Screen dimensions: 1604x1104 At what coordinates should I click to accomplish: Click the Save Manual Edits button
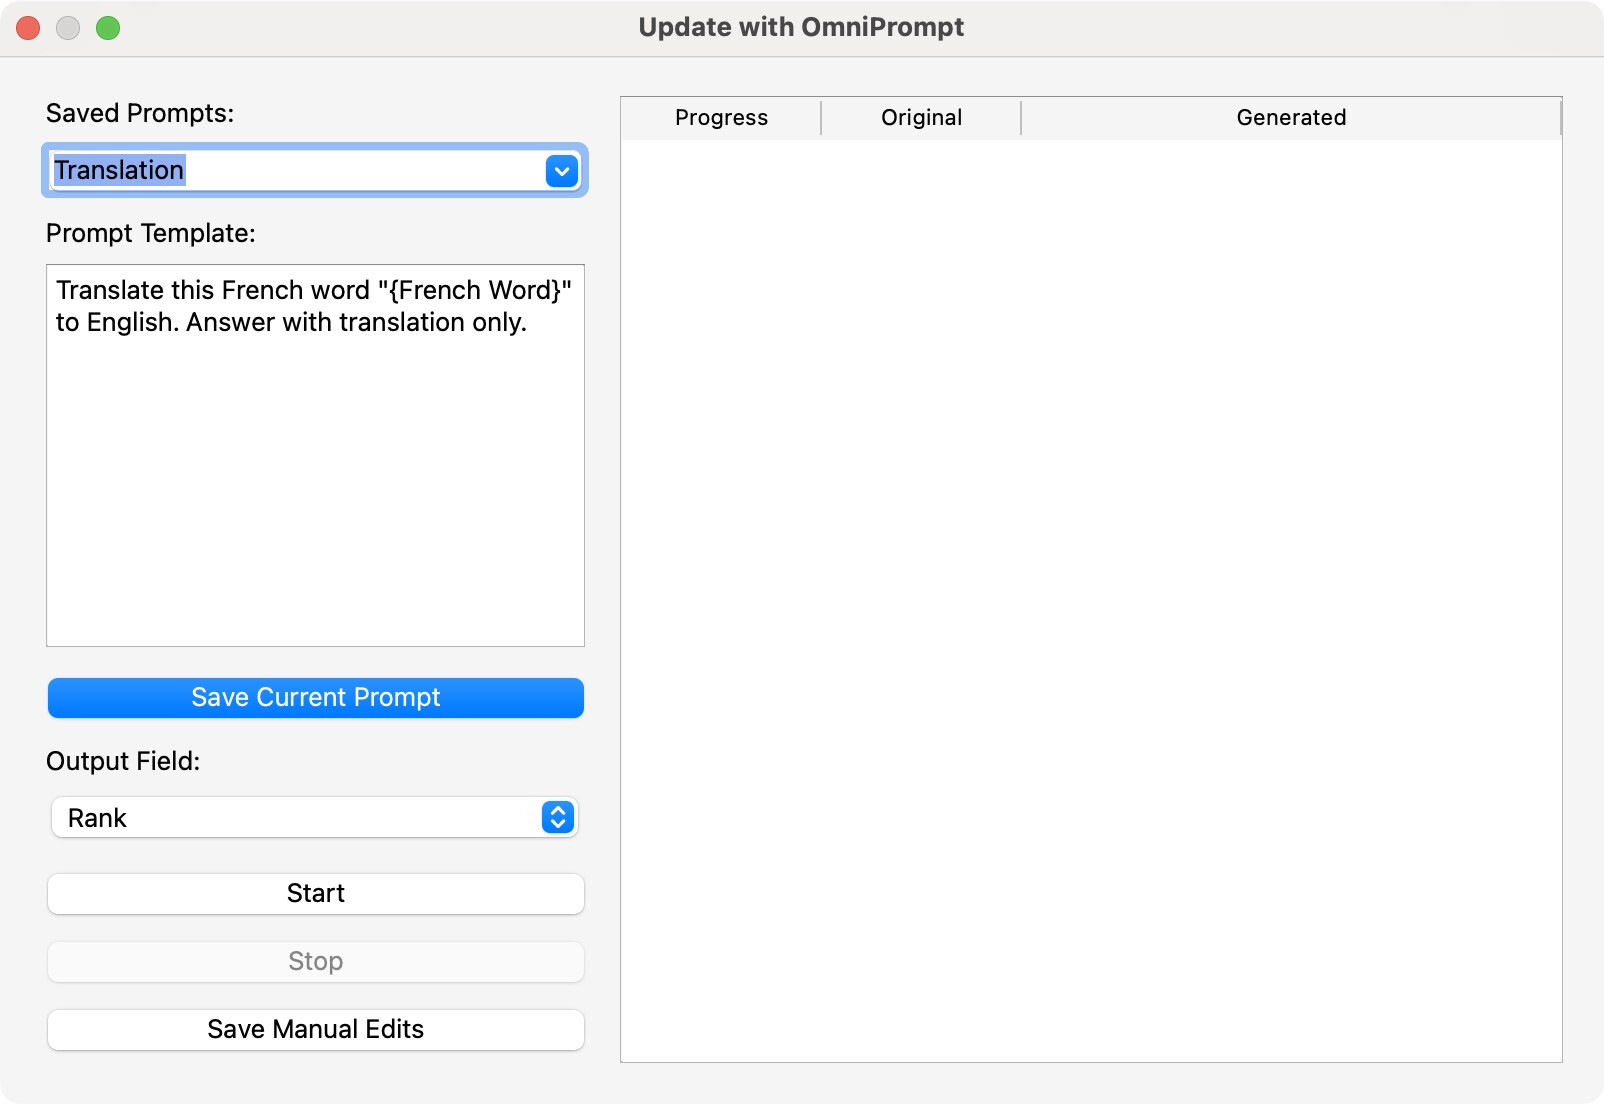(x=315, y=1030)
